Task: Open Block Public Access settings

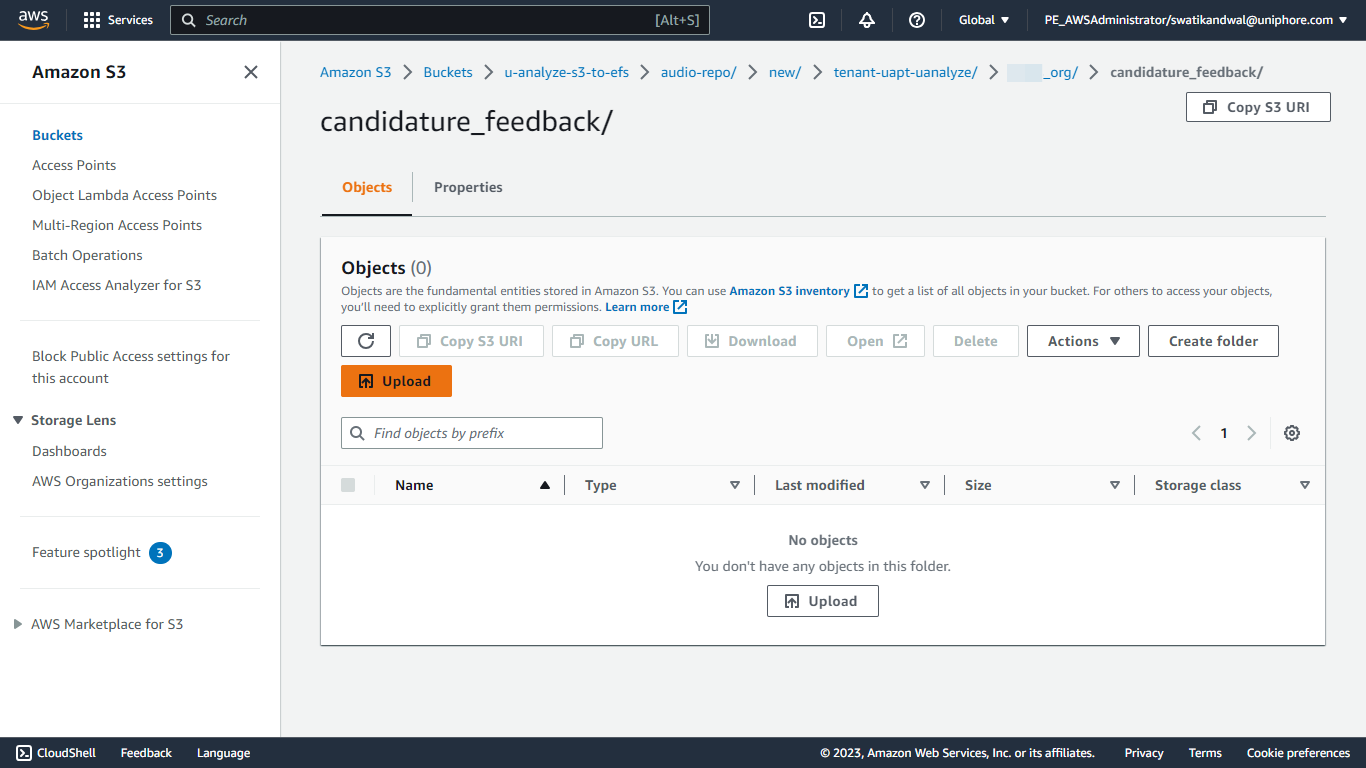Action: 131,367
